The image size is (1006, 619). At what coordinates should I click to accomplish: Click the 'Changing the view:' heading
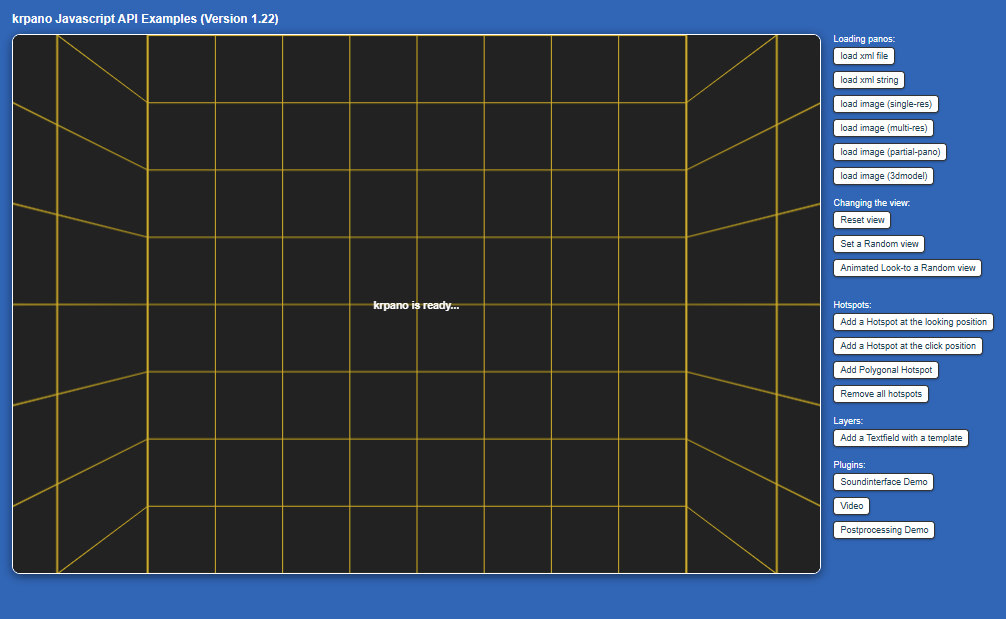[x=871, y=203]
